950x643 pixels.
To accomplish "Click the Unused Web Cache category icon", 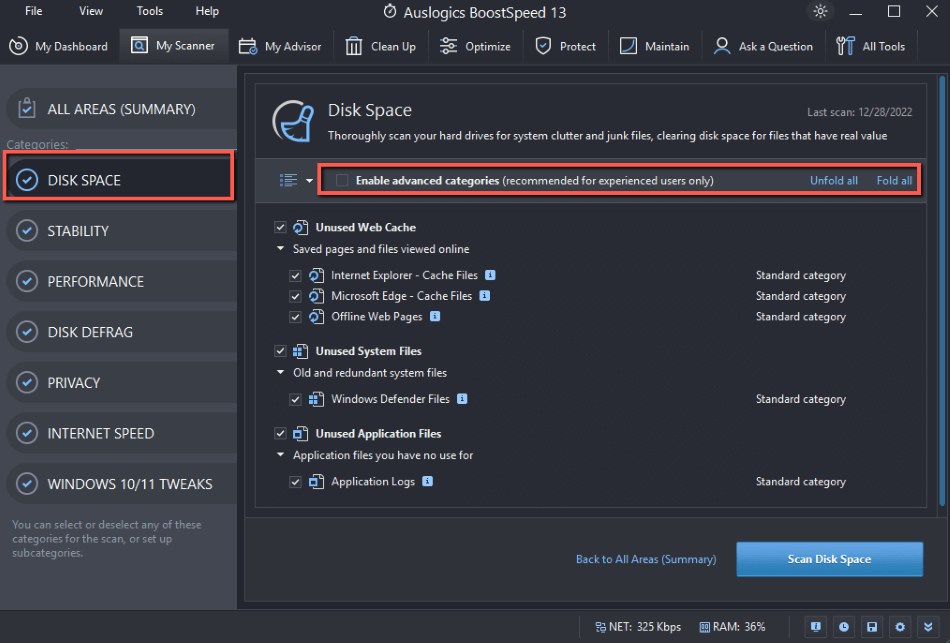I will point(301,228).
